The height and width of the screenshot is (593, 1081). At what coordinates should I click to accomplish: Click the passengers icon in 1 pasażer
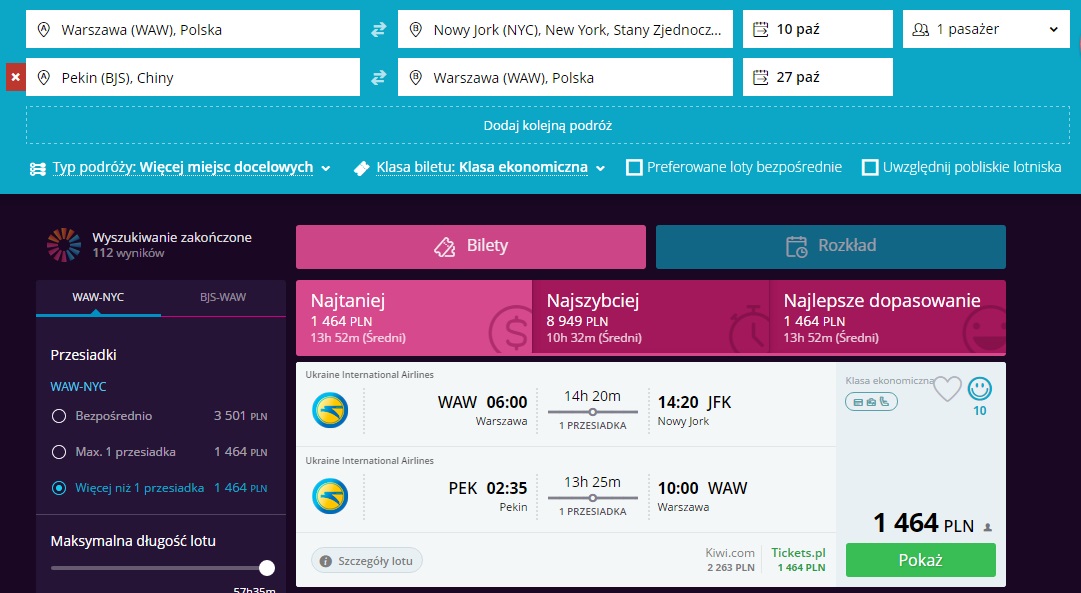(920, 30)
